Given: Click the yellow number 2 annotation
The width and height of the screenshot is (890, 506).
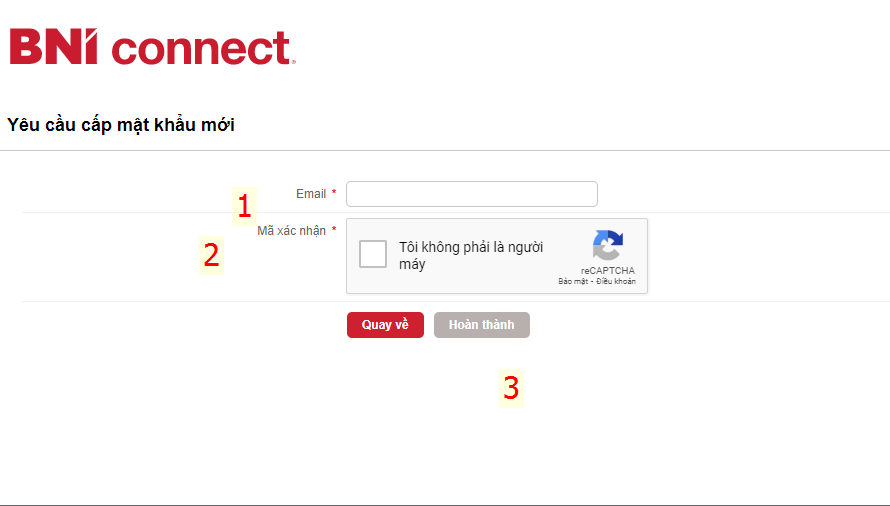Looking at the screenshot, I should tap(212, 255).
